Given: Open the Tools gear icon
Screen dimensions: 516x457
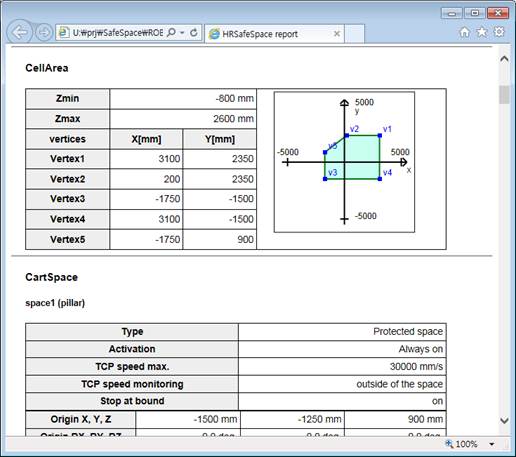Looking at the screenshot, I should tap(499, 32).
